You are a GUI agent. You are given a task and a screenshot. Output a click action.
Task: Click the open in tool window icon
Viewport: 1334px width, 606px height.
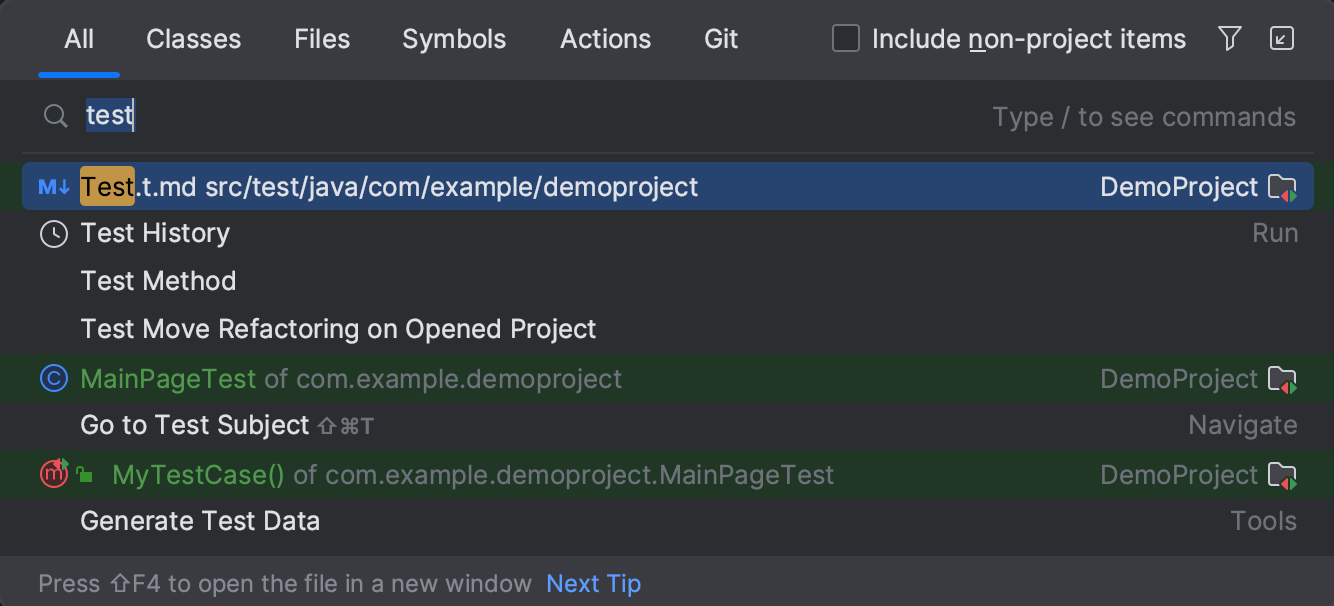1281,39
